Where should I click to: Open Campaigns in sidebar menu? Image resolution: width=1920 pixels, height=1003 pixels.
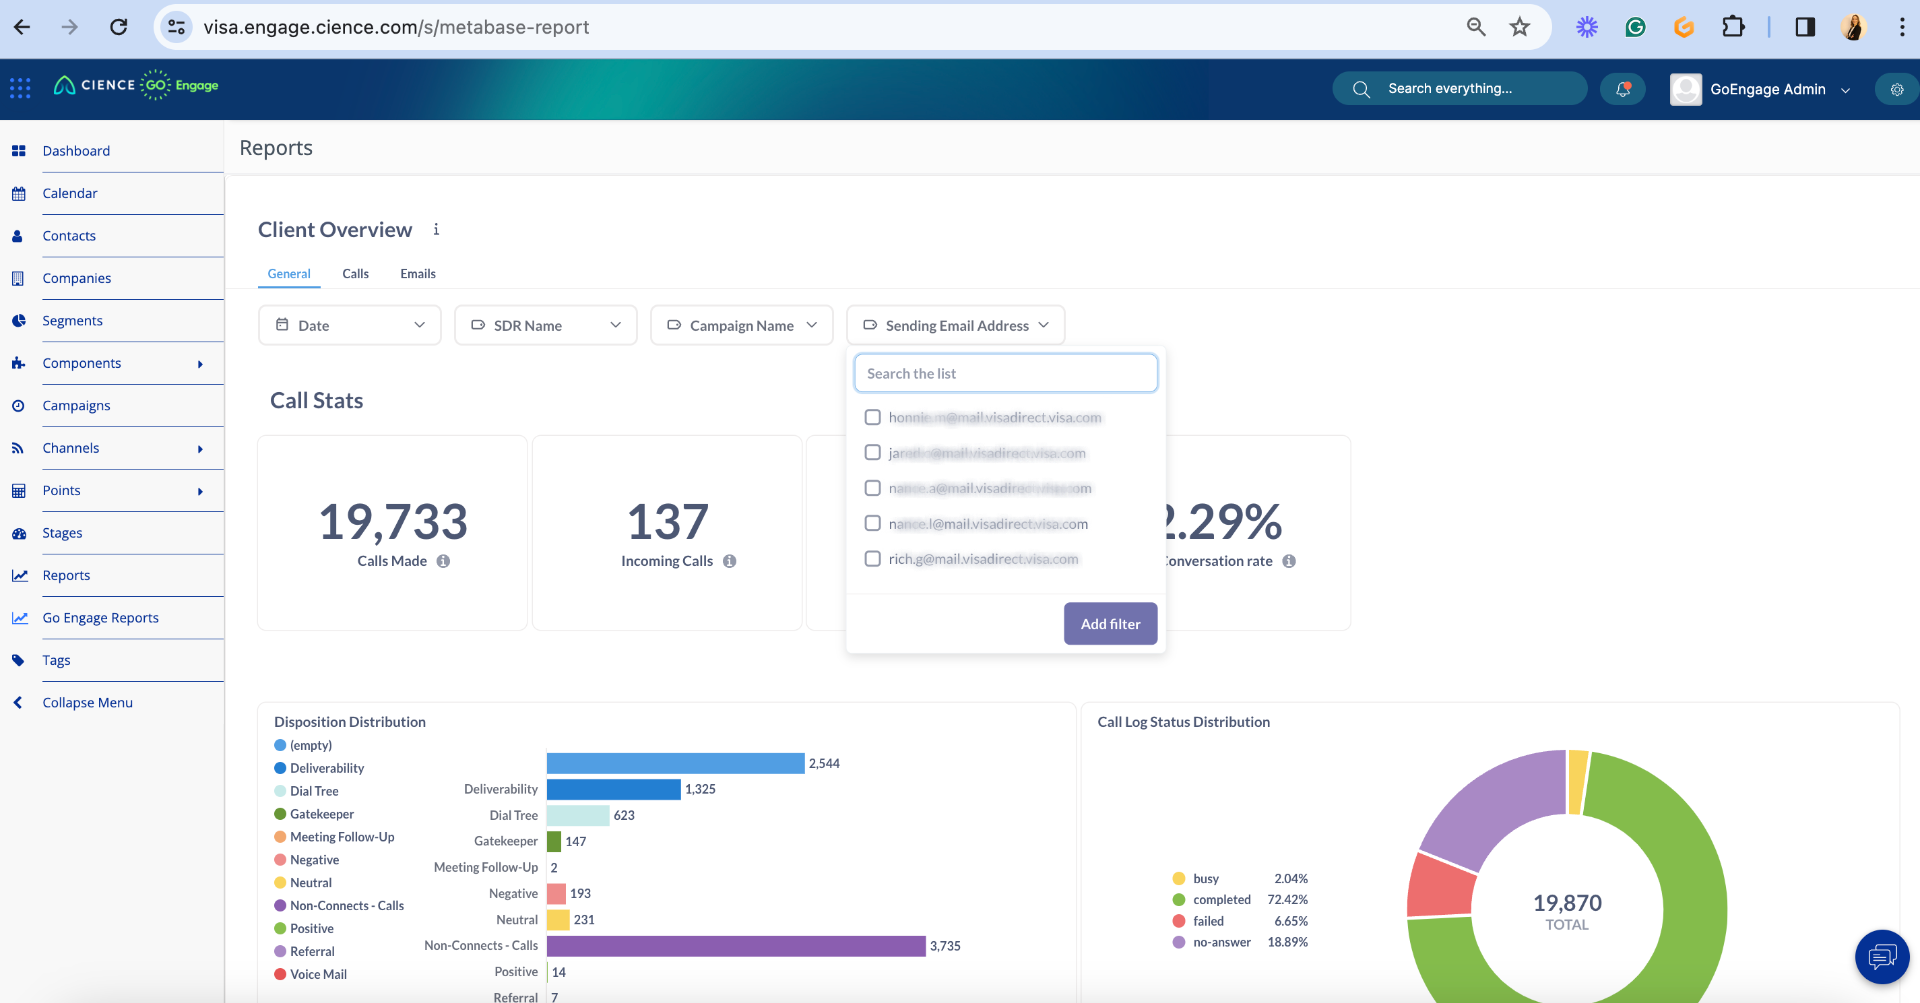coord(76,406)
